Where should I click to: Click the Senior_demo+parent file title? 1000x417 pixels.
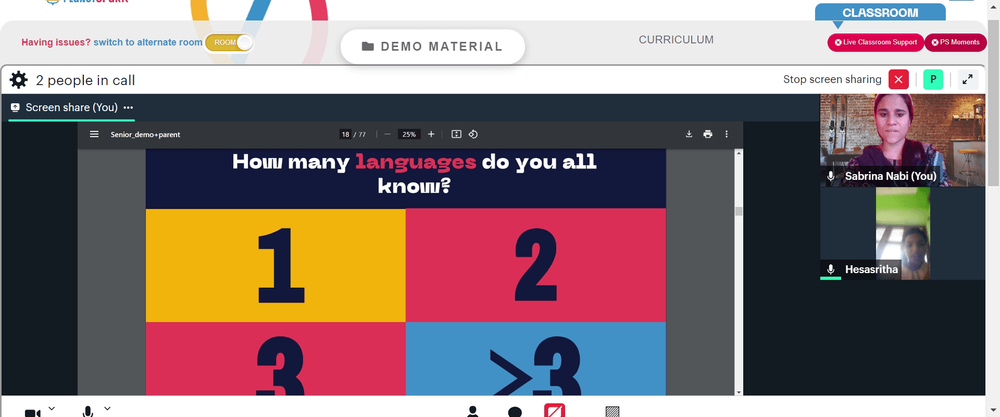pyautogui.click(x=145, y=135)
